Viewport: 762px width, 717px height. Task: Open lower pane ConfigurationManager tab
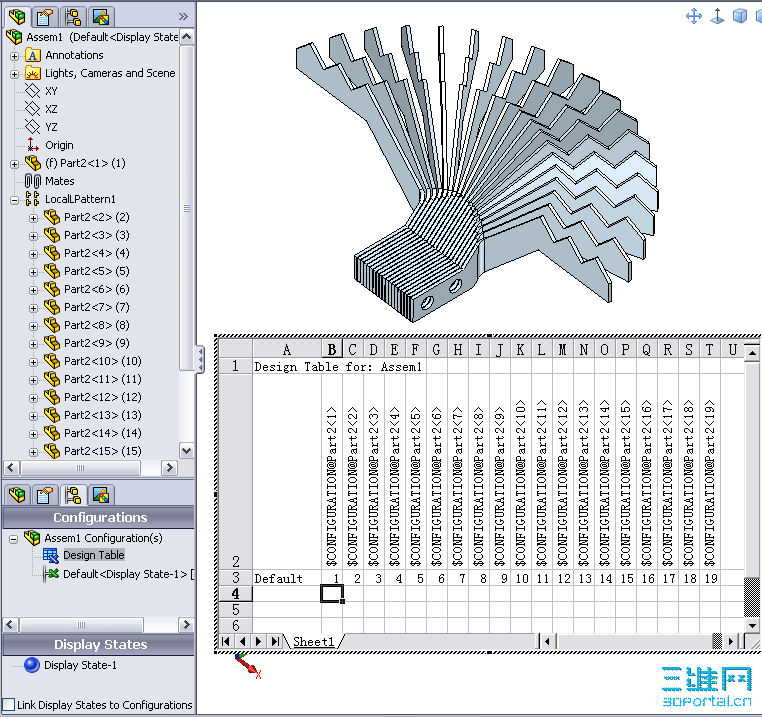tap(73, 495)
